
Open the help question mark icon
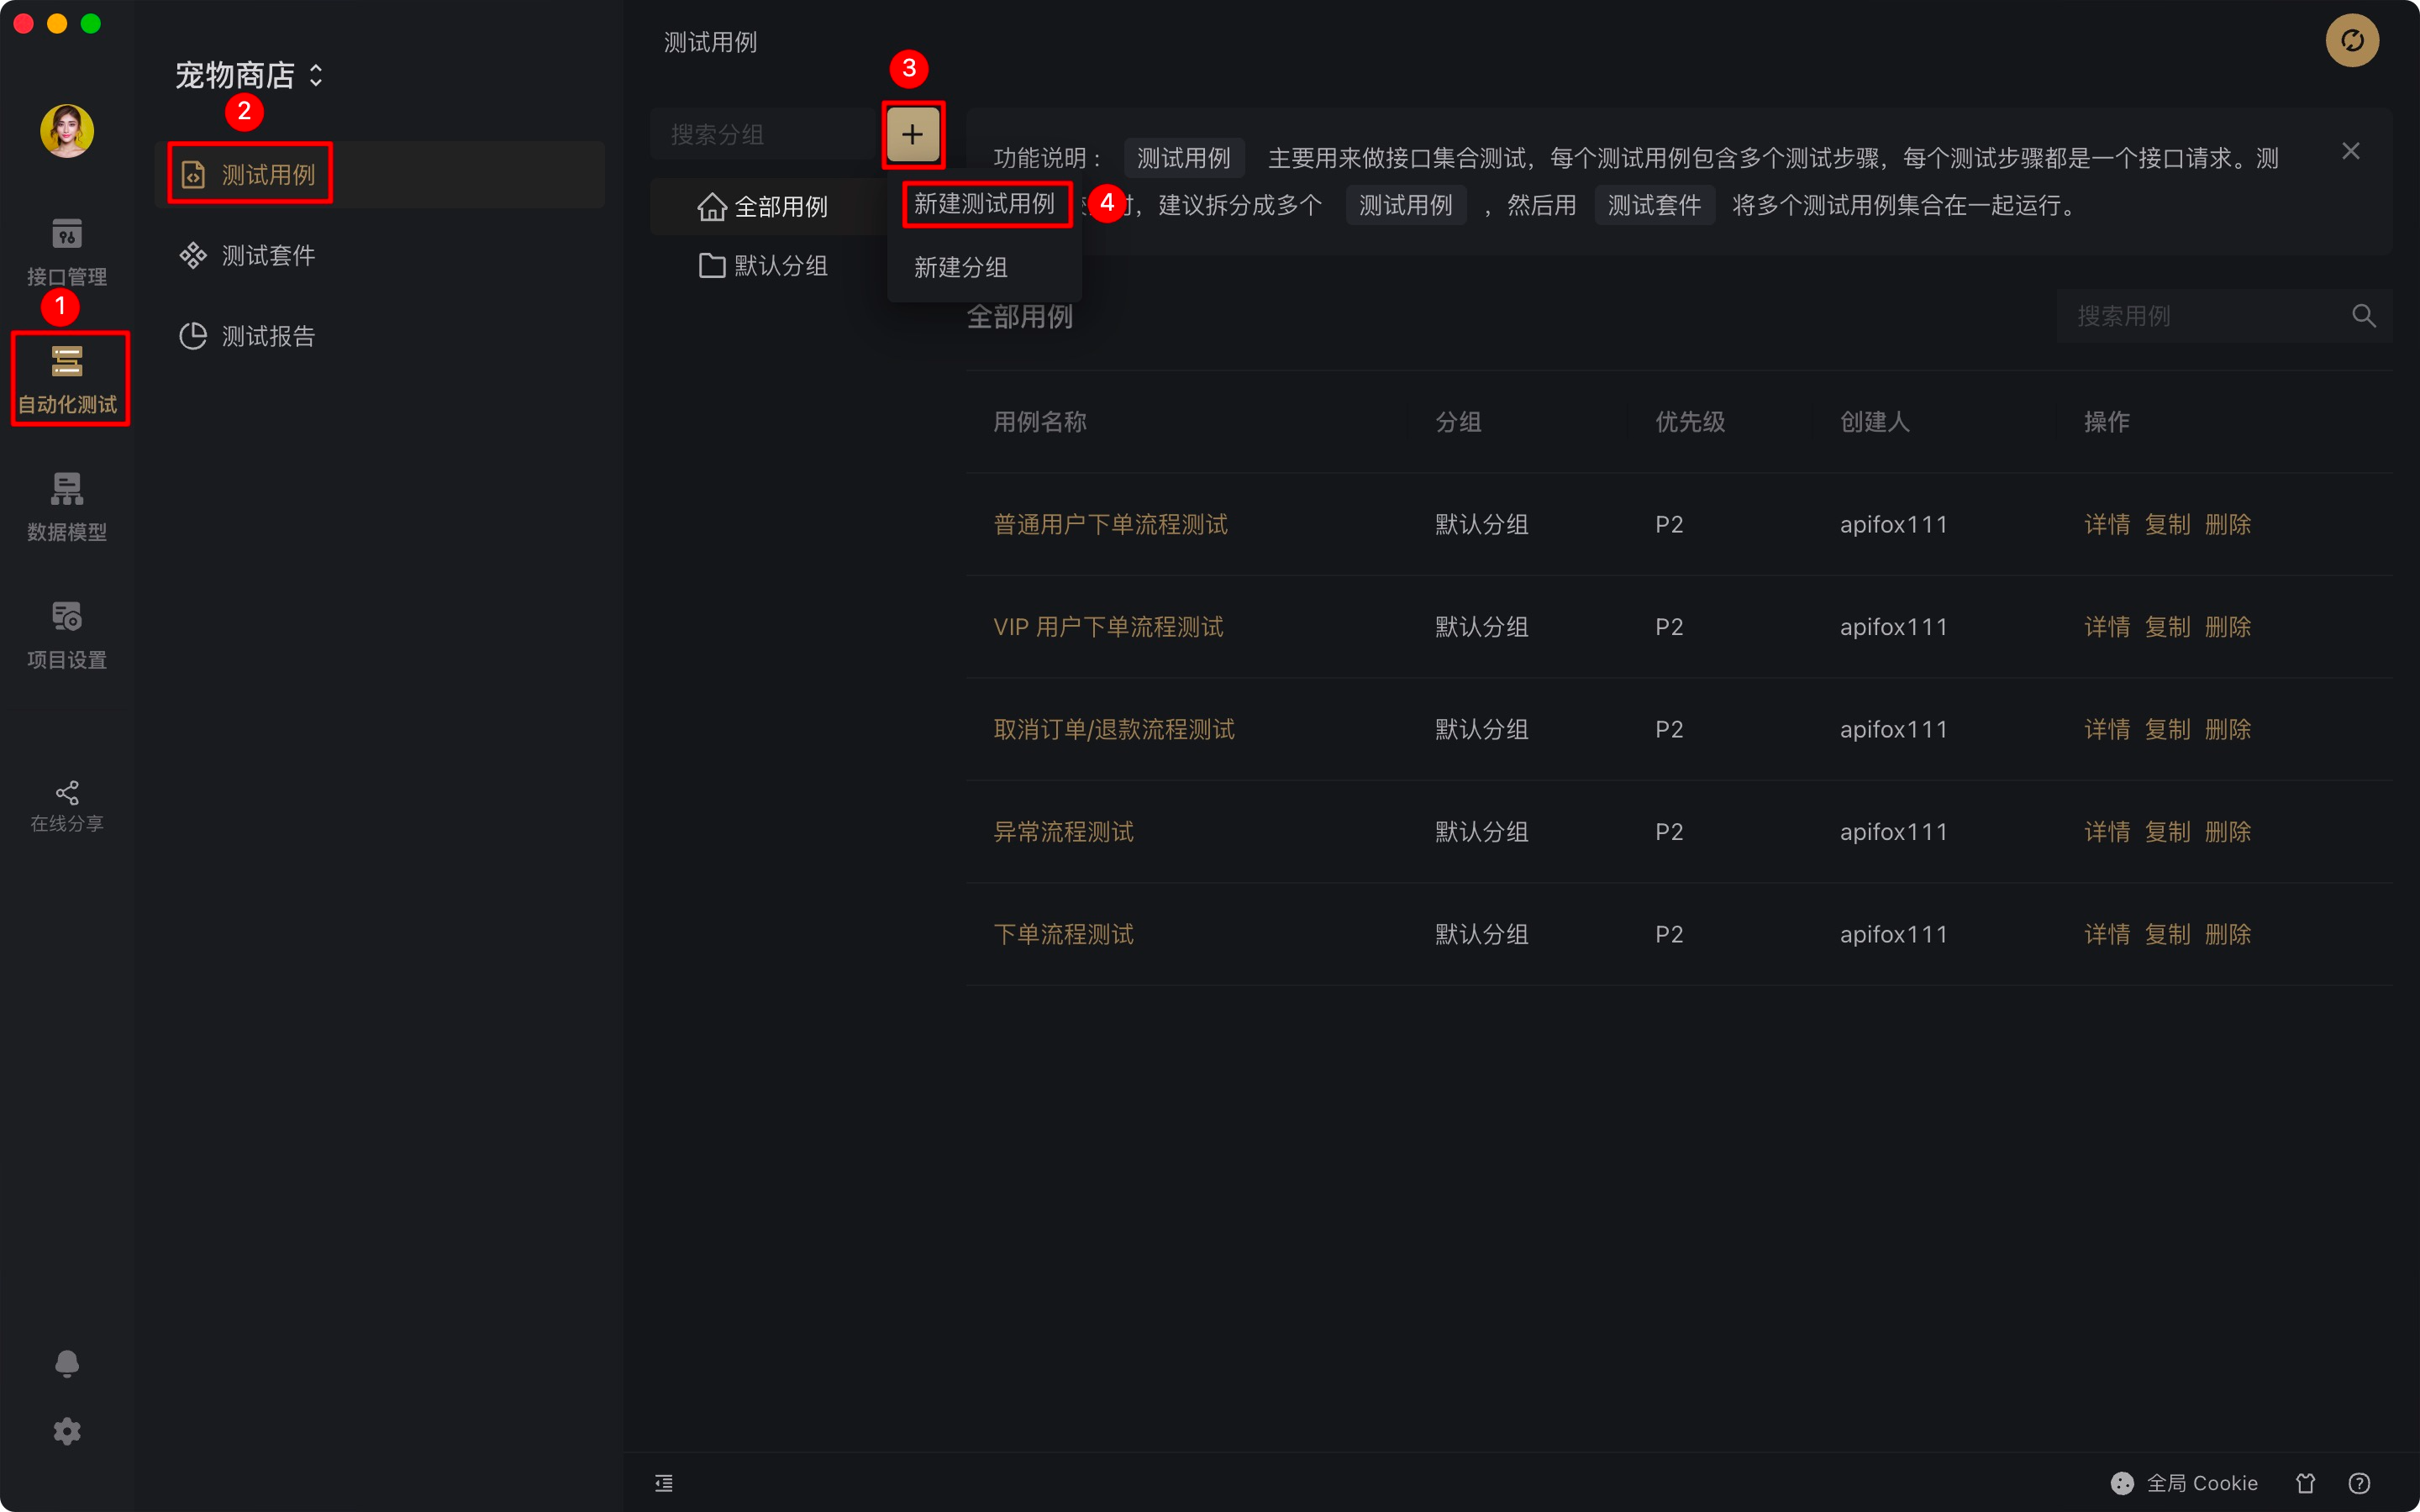[x=2359, y=1483]
